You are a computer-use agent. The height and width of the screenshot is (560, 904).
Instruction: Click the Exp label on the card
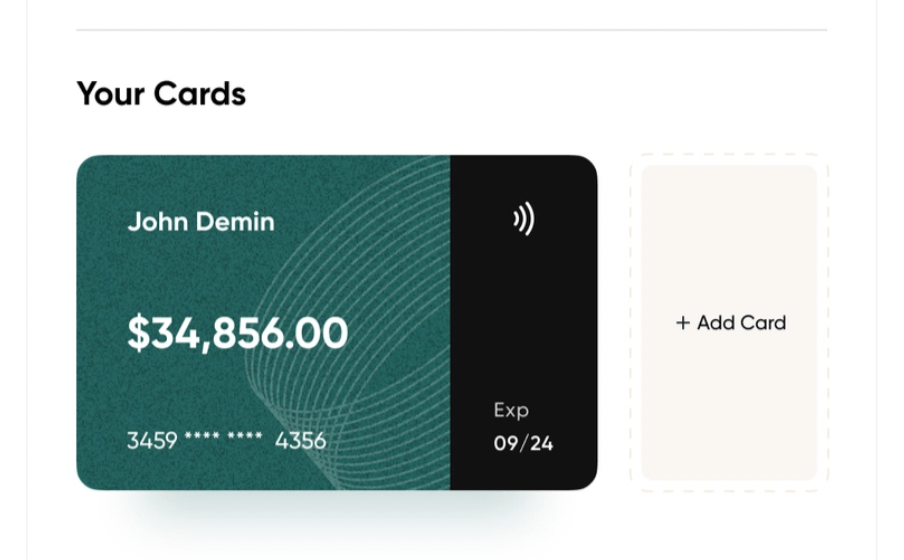click(x=511, y=410)
